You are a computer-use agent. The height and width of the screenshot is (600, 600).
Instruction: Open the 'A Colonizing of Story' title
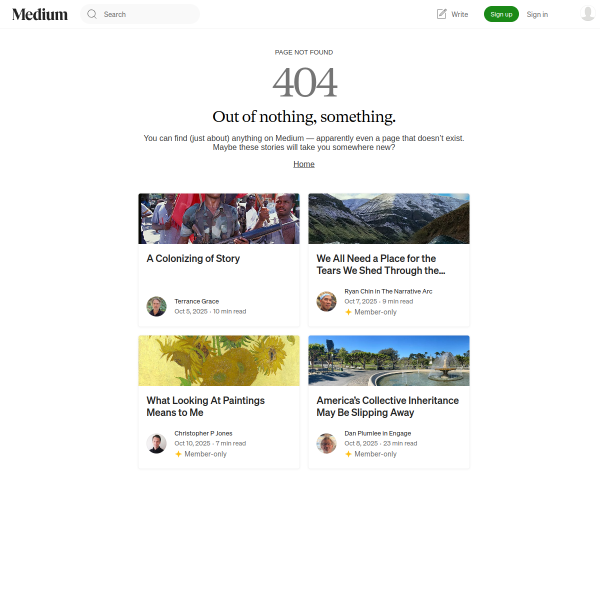[193, 259]
